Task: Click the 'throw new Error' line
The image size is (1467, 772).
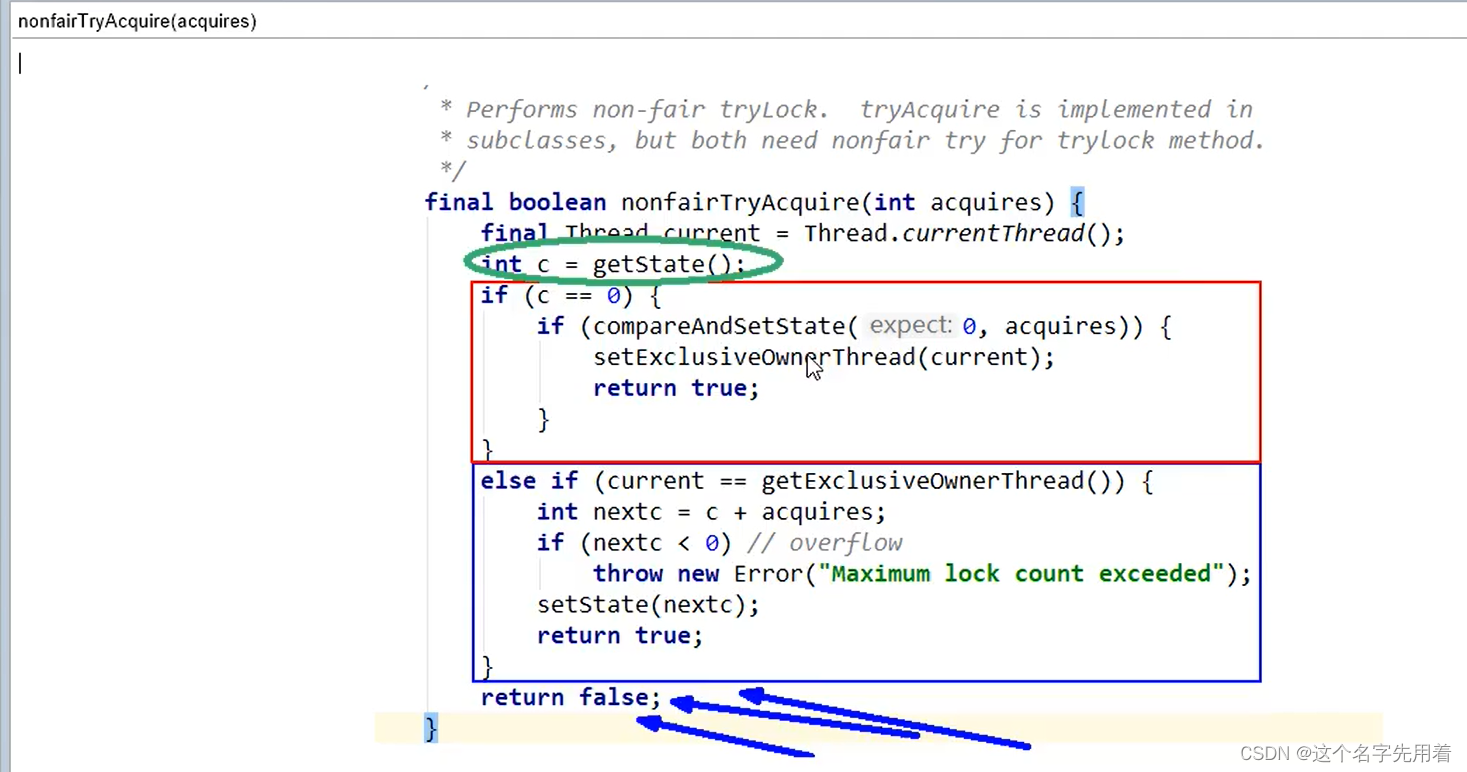Action: click(922, 574)
